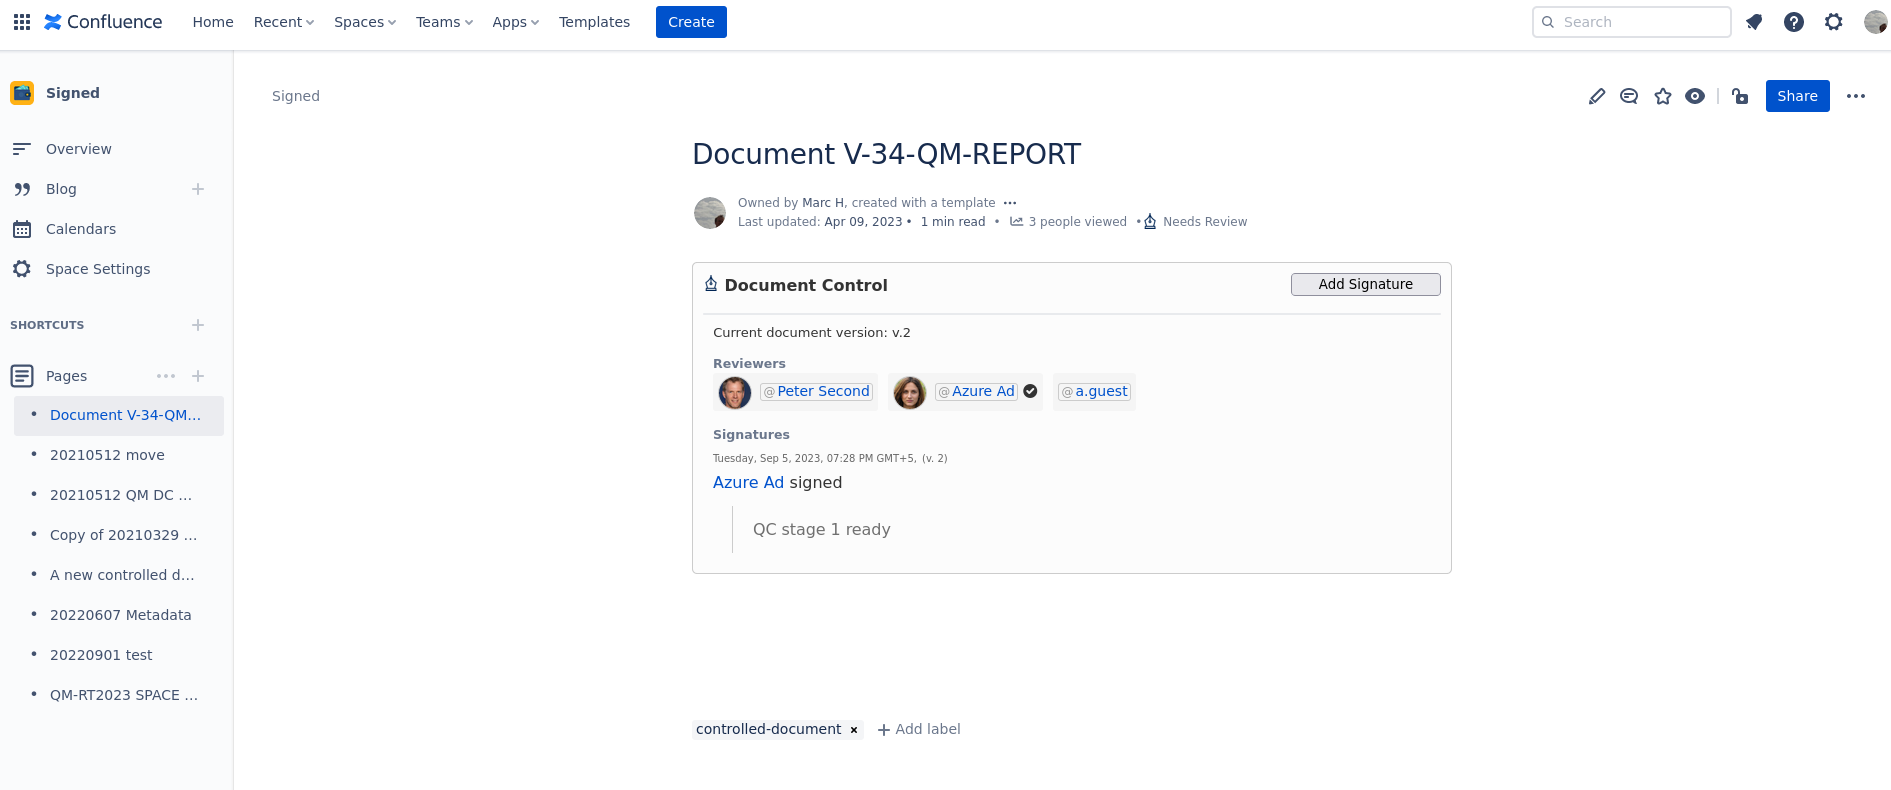Open Confluence settings gear icon
Image resolution: width=1891 pixels, height=790 pixels.
1834,22
